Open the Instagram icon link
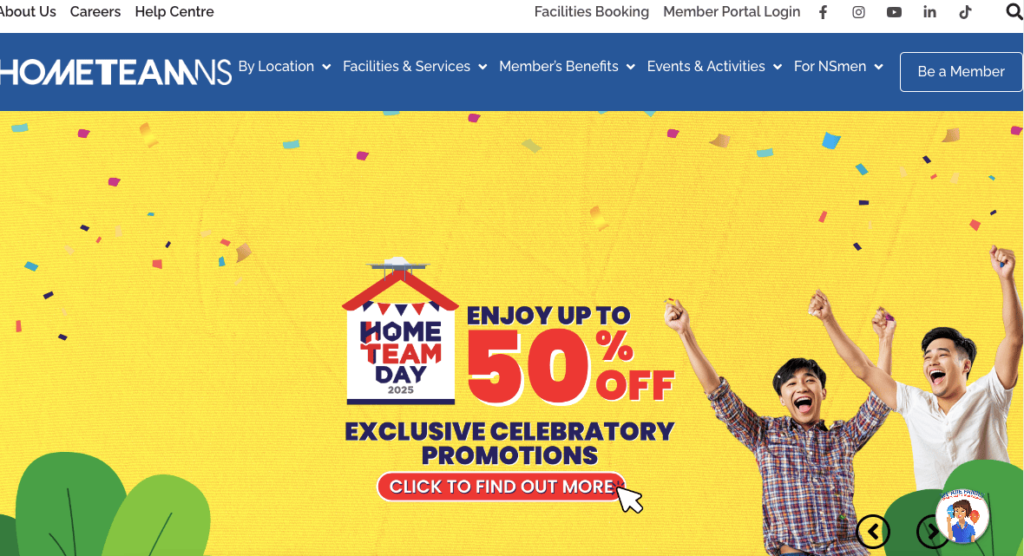1024x556 pixels. (x=858, y=12)
